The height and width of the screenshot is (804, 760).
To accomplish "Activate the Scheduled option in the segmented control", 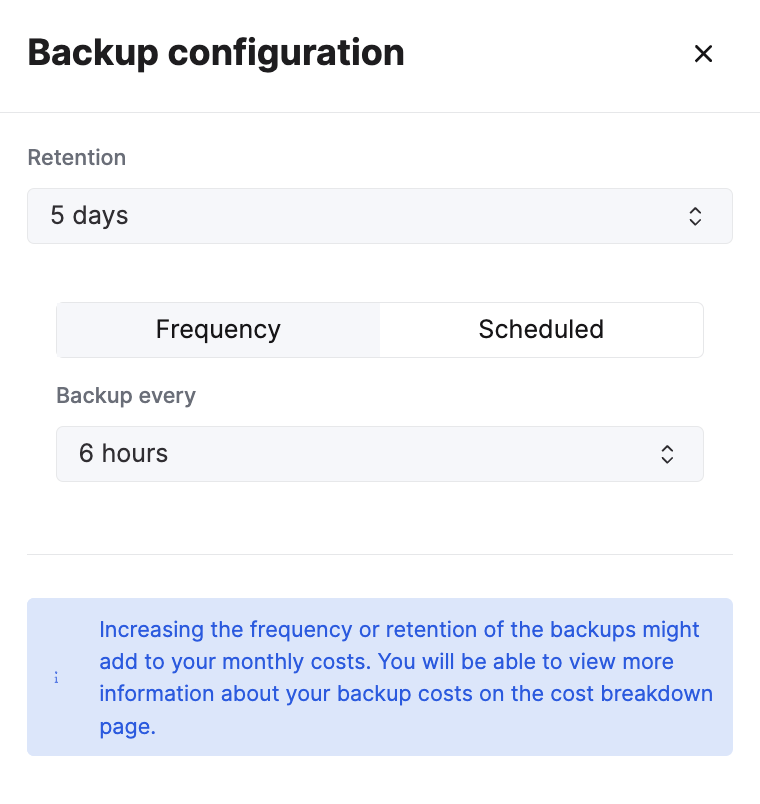I will 541,329.
